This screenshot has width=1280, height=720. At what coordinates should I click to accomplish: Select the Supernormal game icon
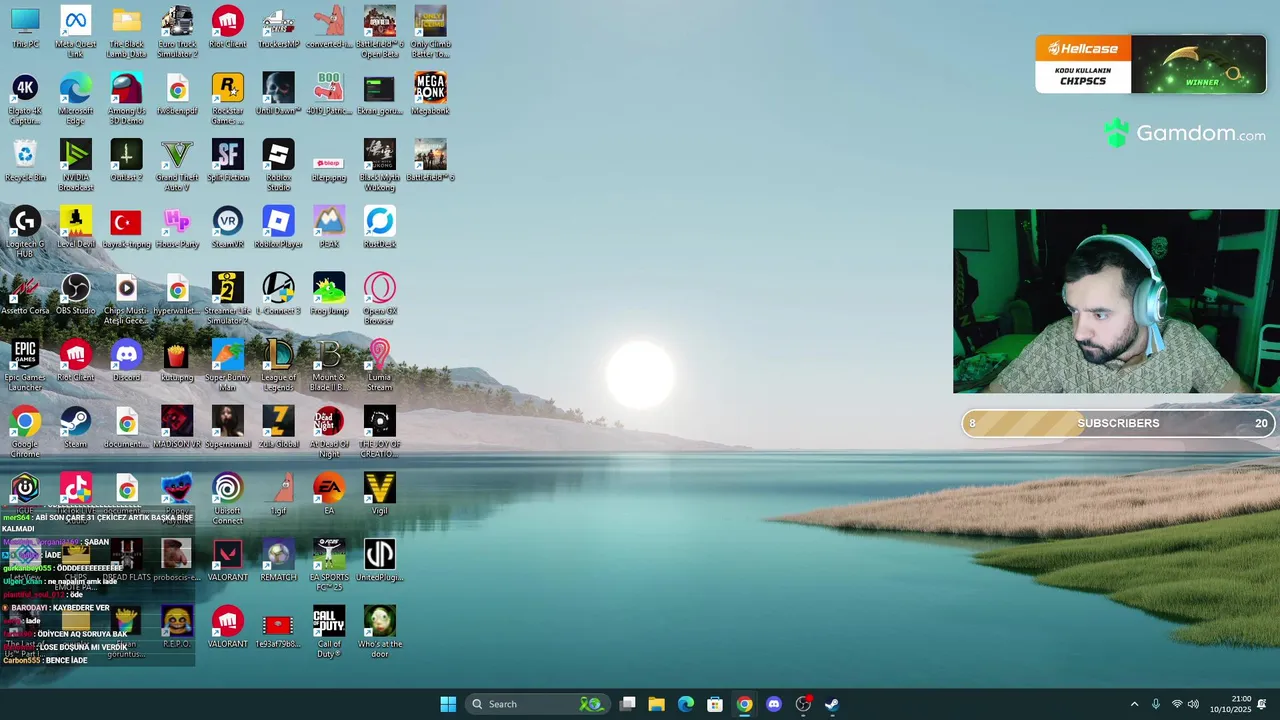[x=228, y=427]
